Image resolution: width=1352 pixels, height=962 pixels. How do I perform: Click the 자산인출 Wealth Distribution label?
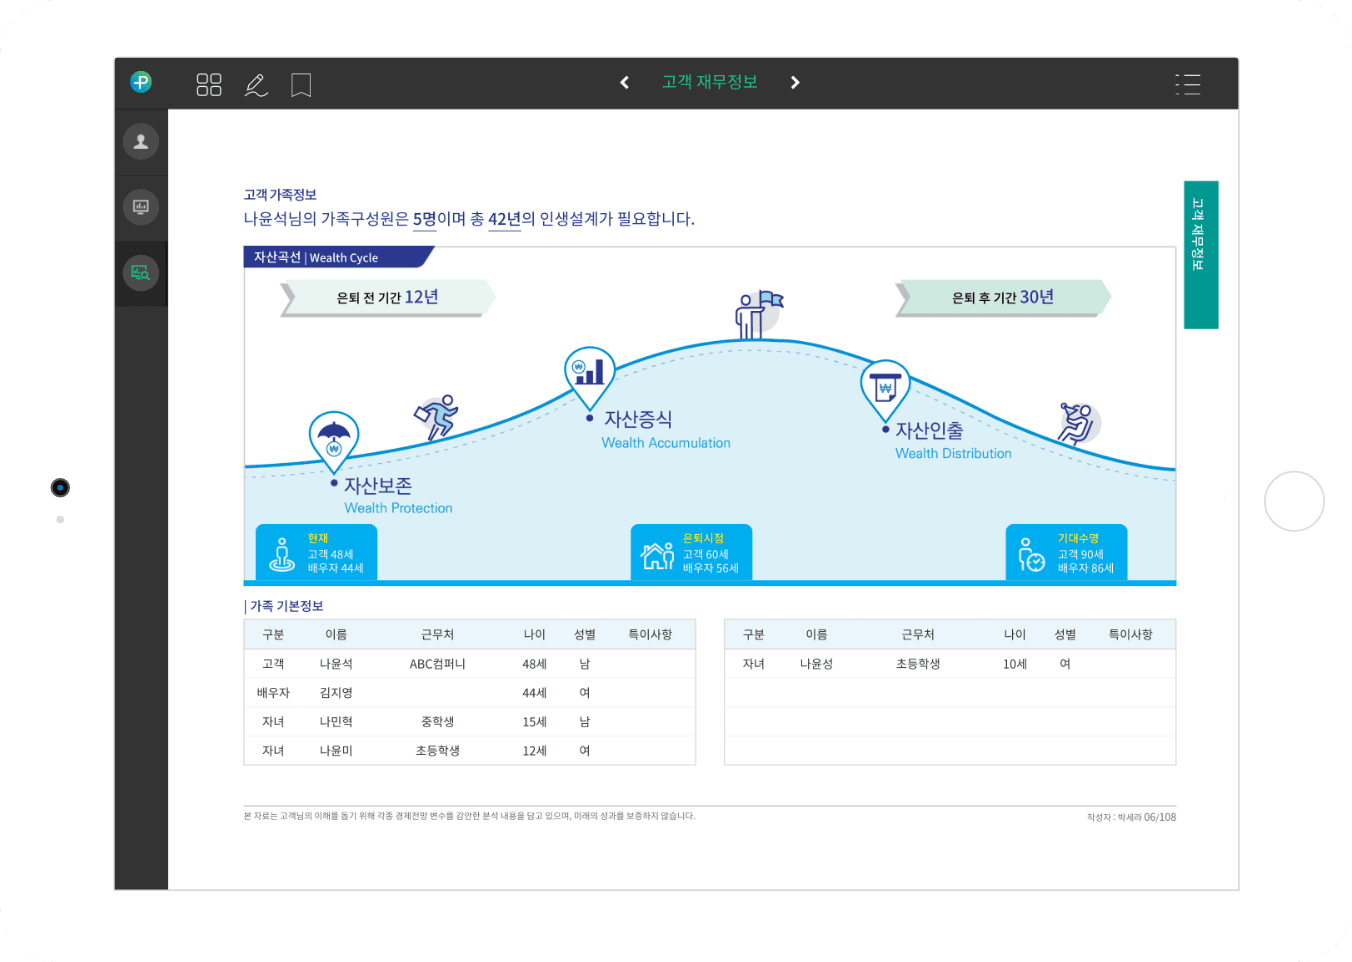pos(954,441)
